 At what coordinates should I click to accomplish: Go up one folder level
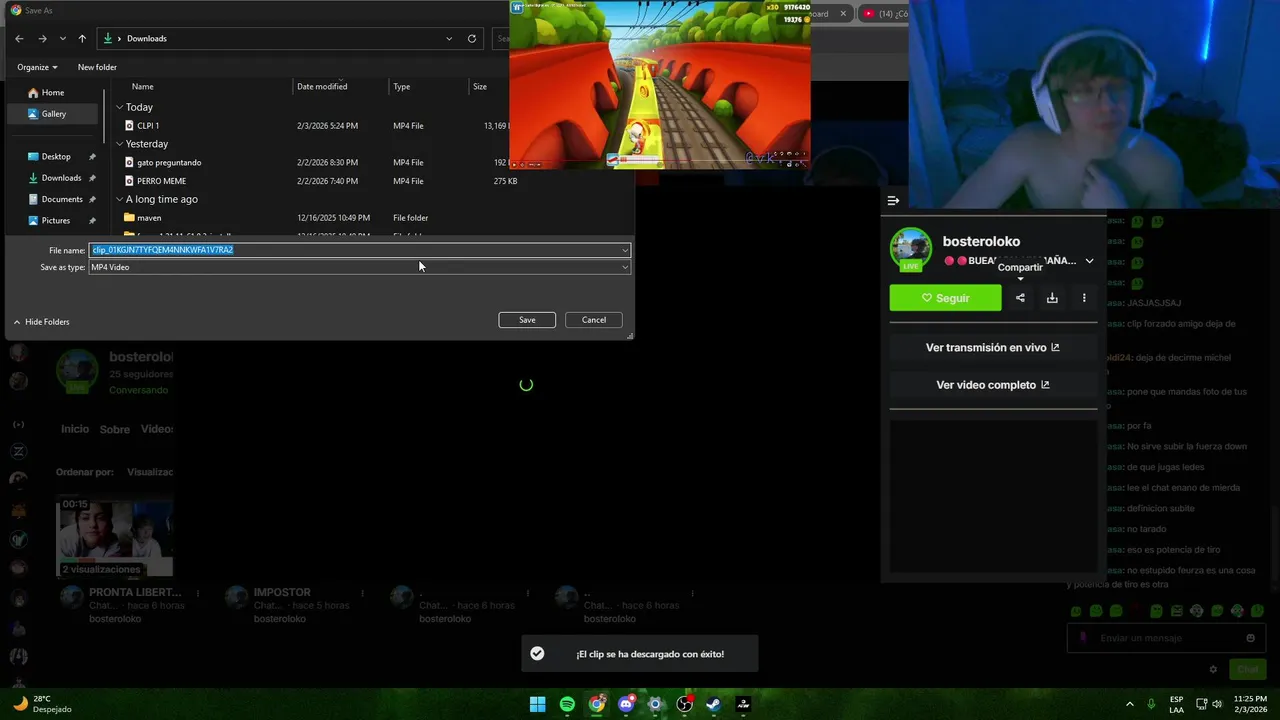click(82, 38)
